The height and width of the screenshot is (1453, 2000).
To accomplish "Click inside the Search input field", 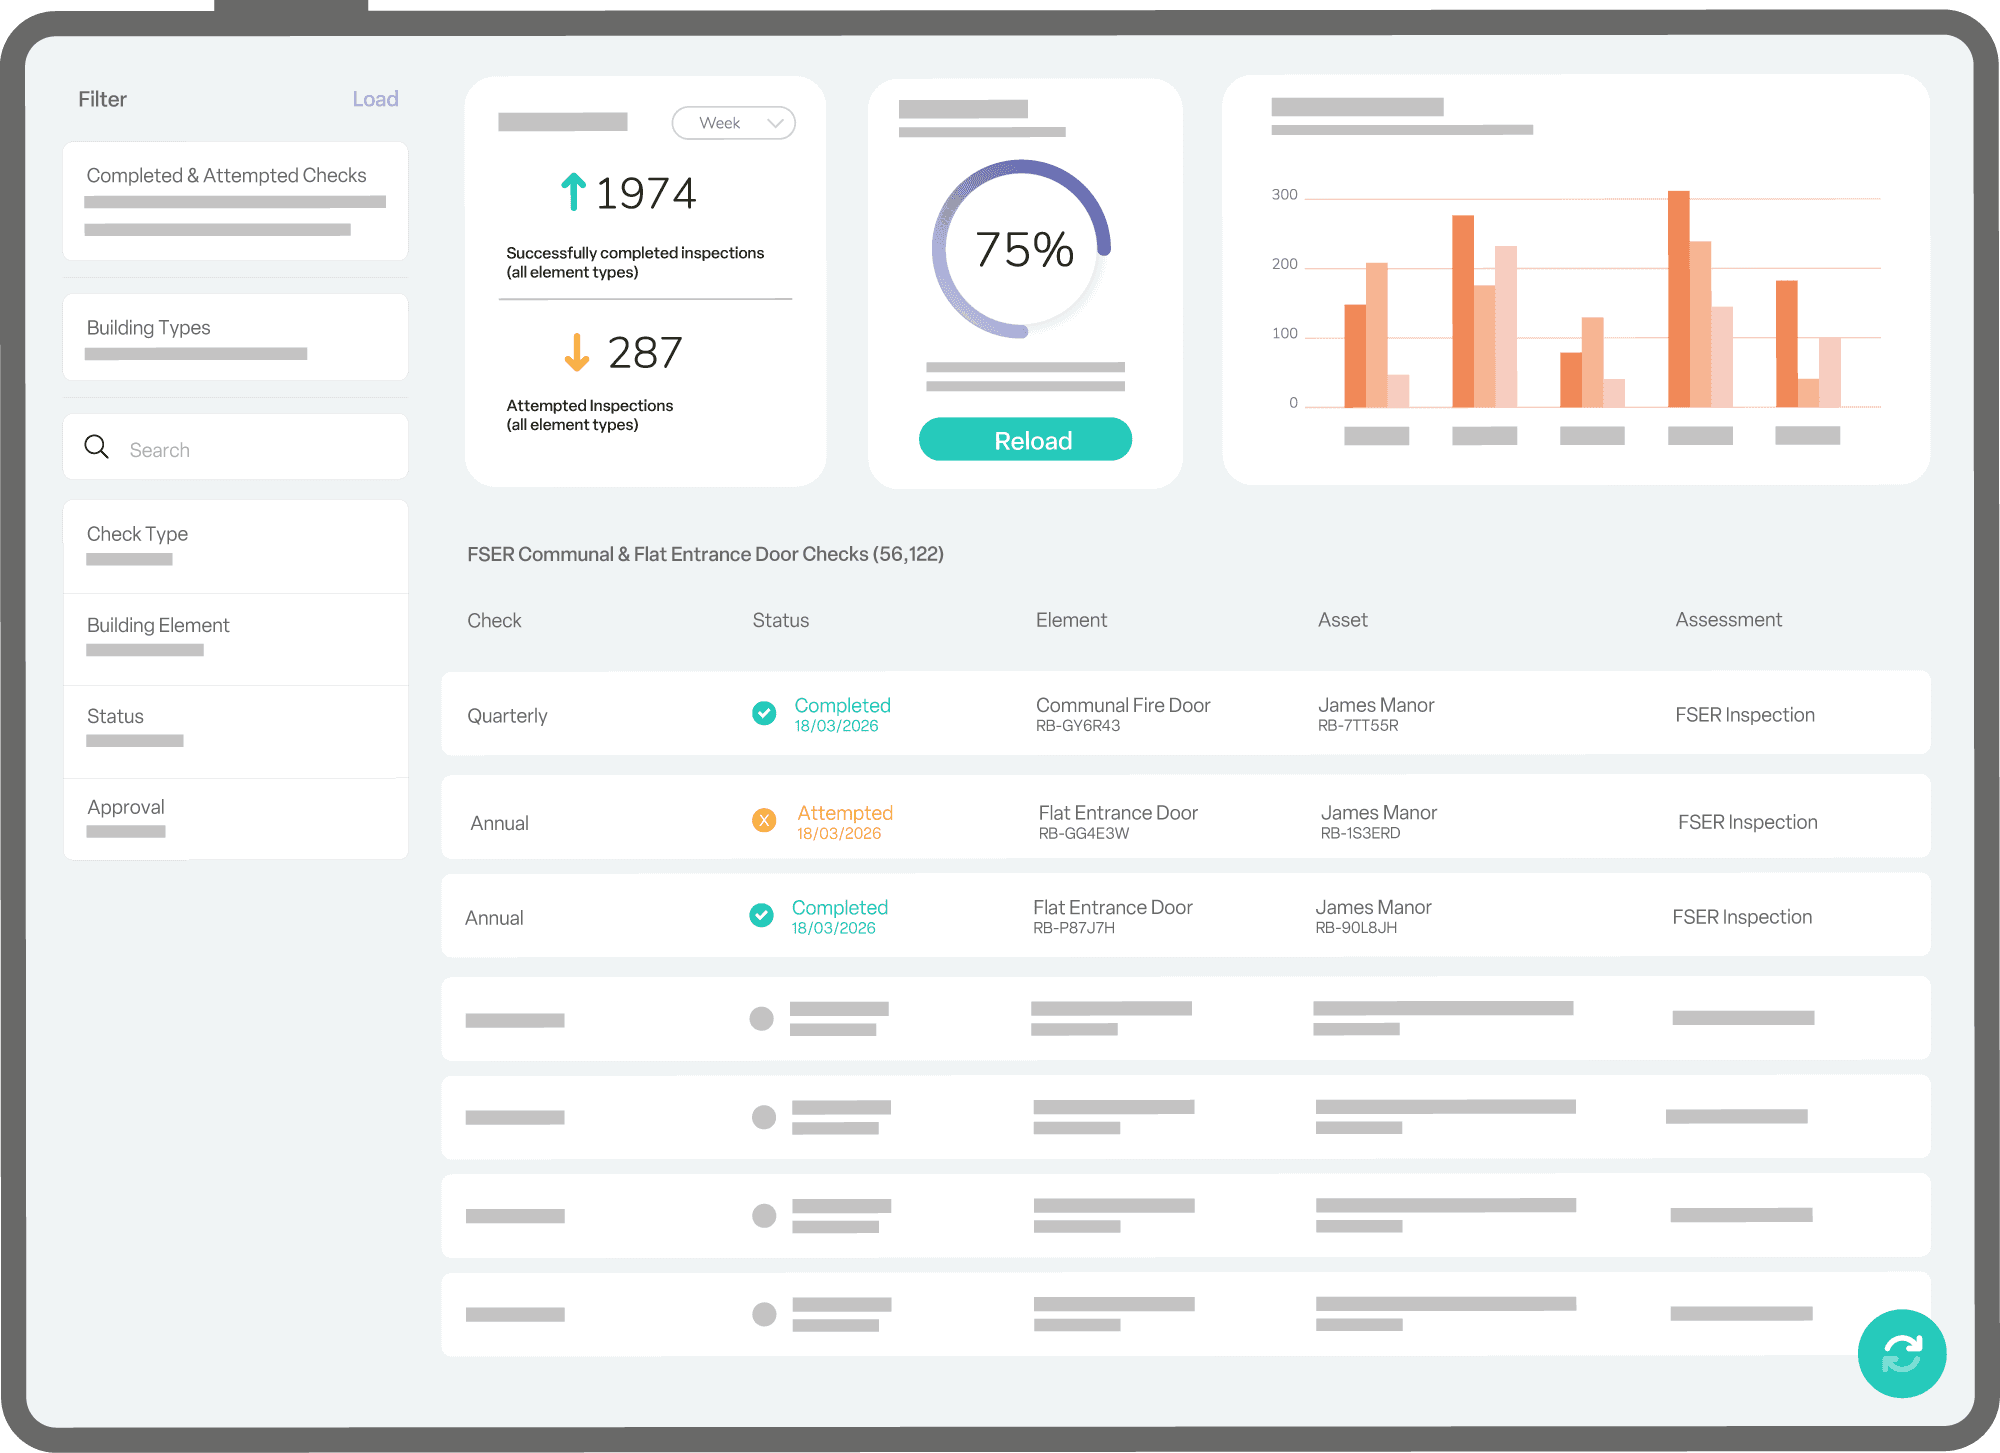I will pyautogui.click(x=230, y=447).
